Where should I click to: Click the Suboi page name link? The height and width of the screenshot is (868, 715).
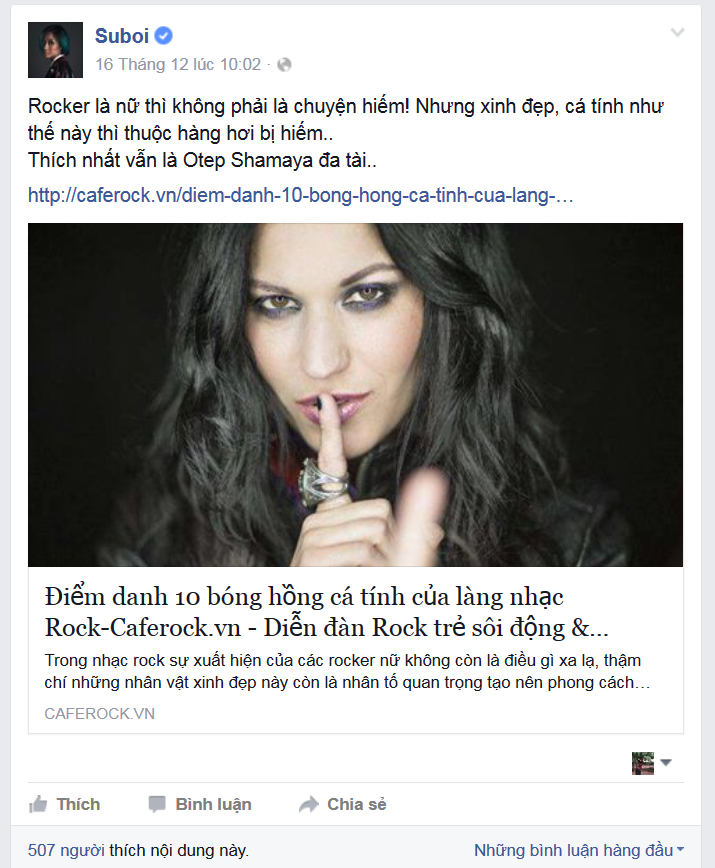click(122, 36)
